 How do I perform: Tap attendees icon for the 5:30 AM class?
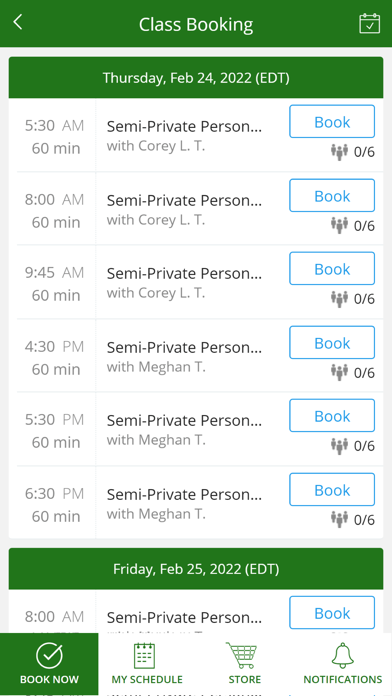point(340,152)
